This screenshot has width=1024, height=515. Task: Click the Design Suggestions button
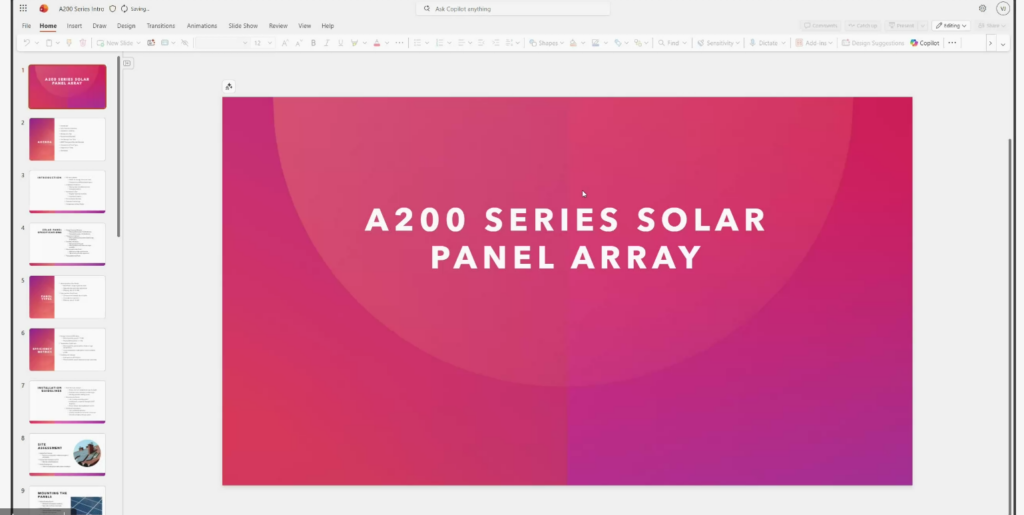872,43
